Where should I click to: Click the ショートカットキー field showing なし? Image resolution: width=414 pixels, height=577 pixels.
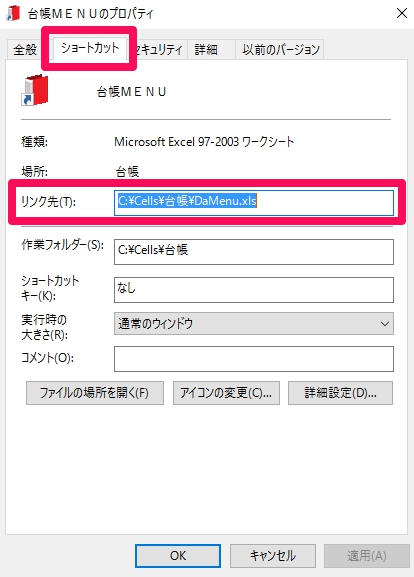pyautogui.click(x=254, y=290)
